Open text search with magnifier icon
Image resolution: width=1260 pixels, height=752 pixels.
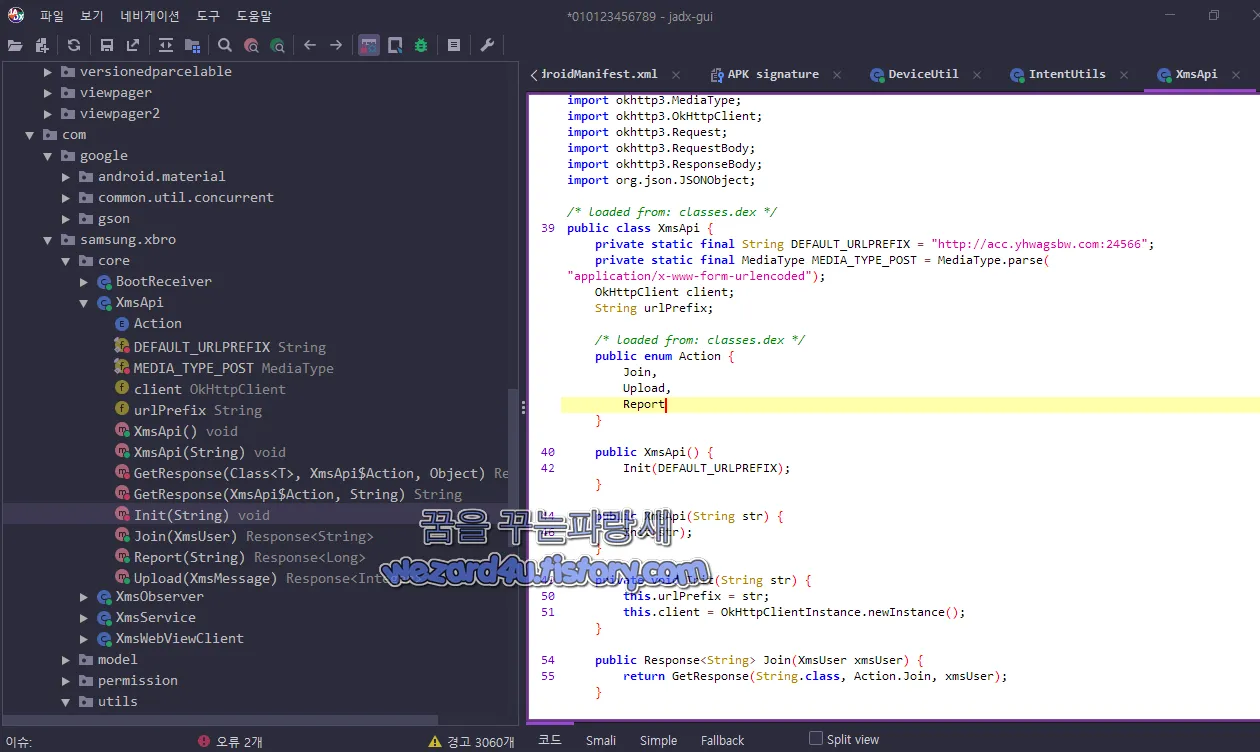pos(225,45)
